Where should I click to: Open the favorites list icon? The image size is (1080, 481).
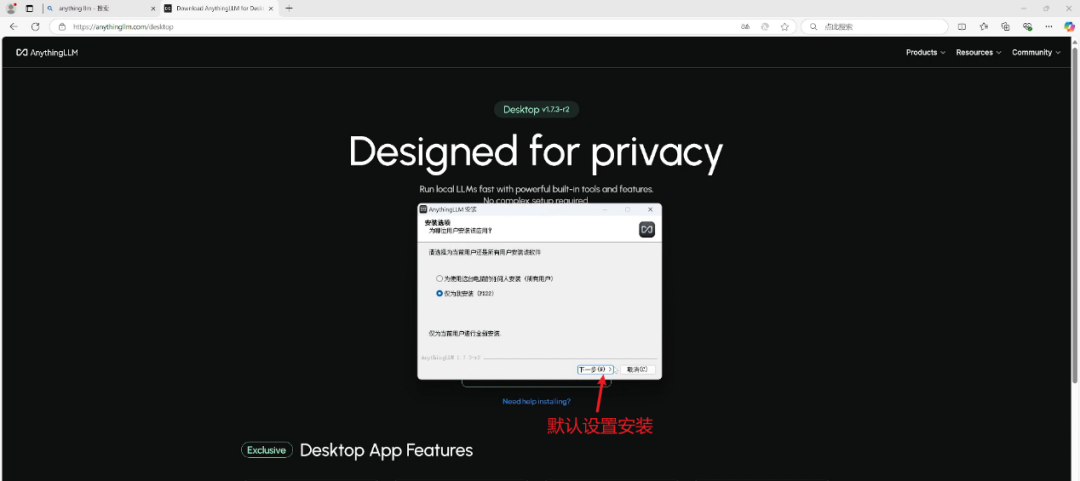tap(984, 26)
